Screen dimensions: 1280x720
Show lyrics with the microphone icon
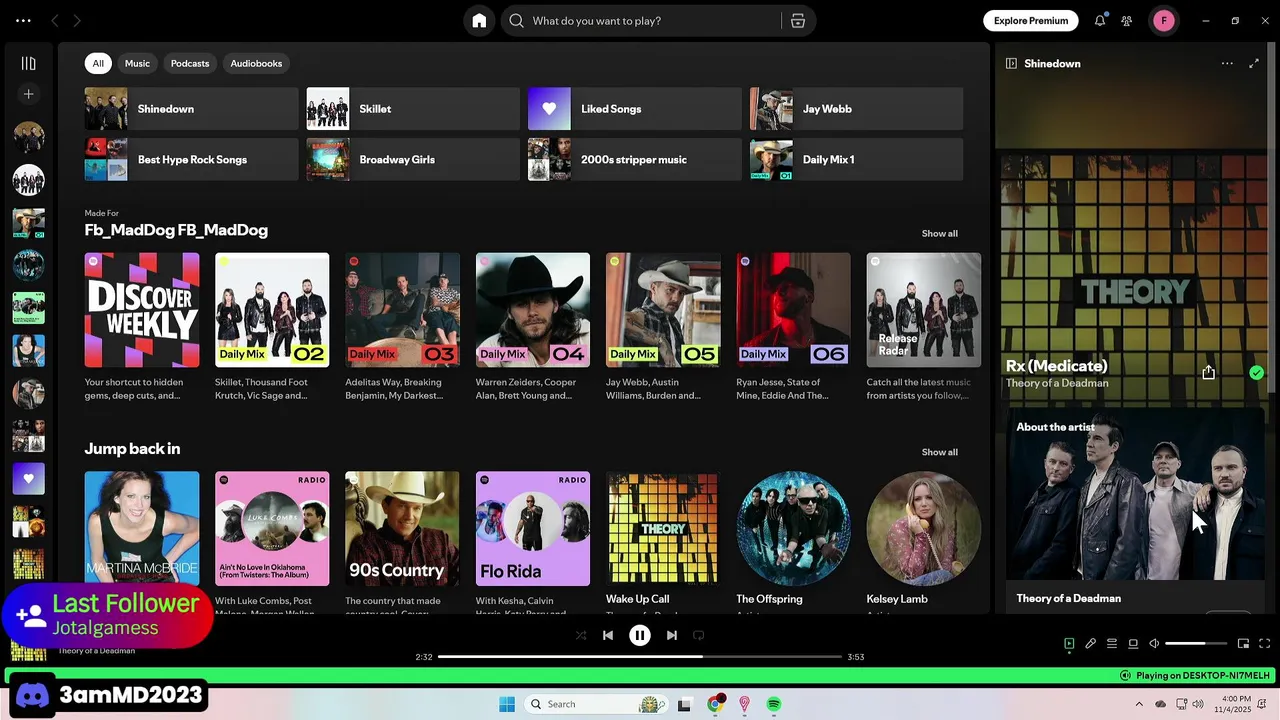pyautogui.click(x=1091, y=644)
